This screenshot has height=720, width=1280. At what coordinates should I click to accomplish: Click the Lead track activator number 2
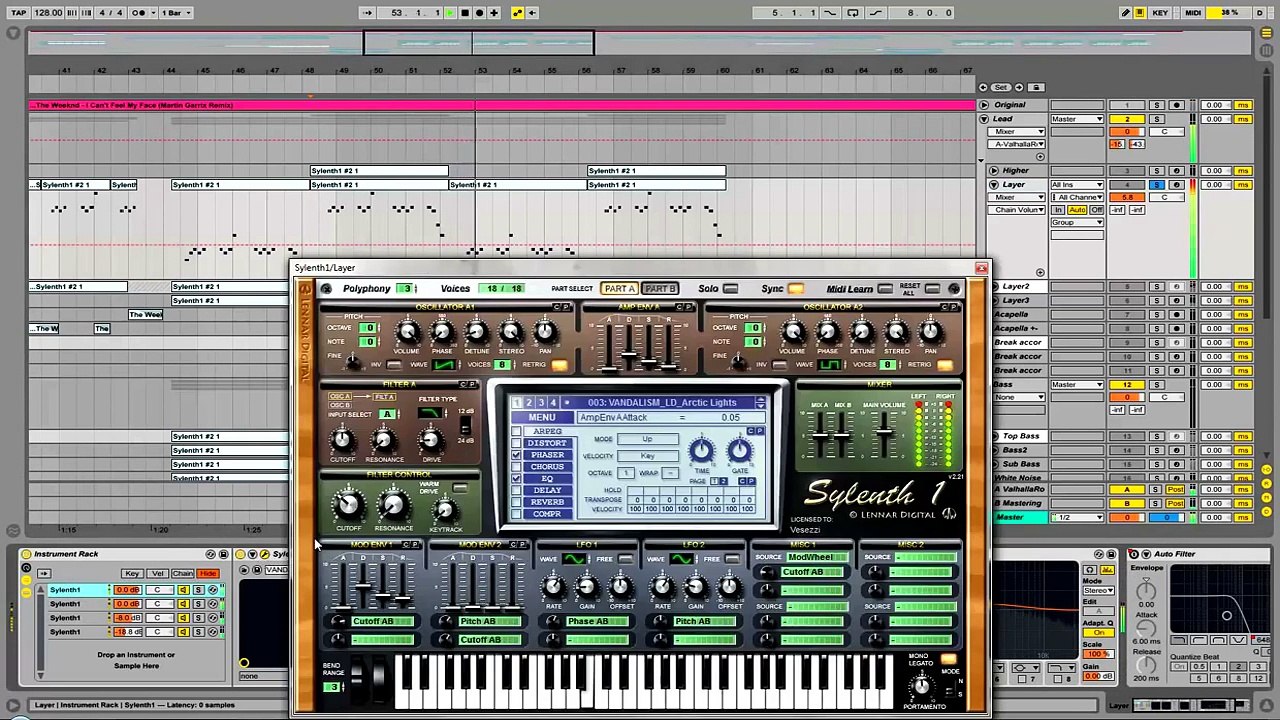pos(1127,119)
